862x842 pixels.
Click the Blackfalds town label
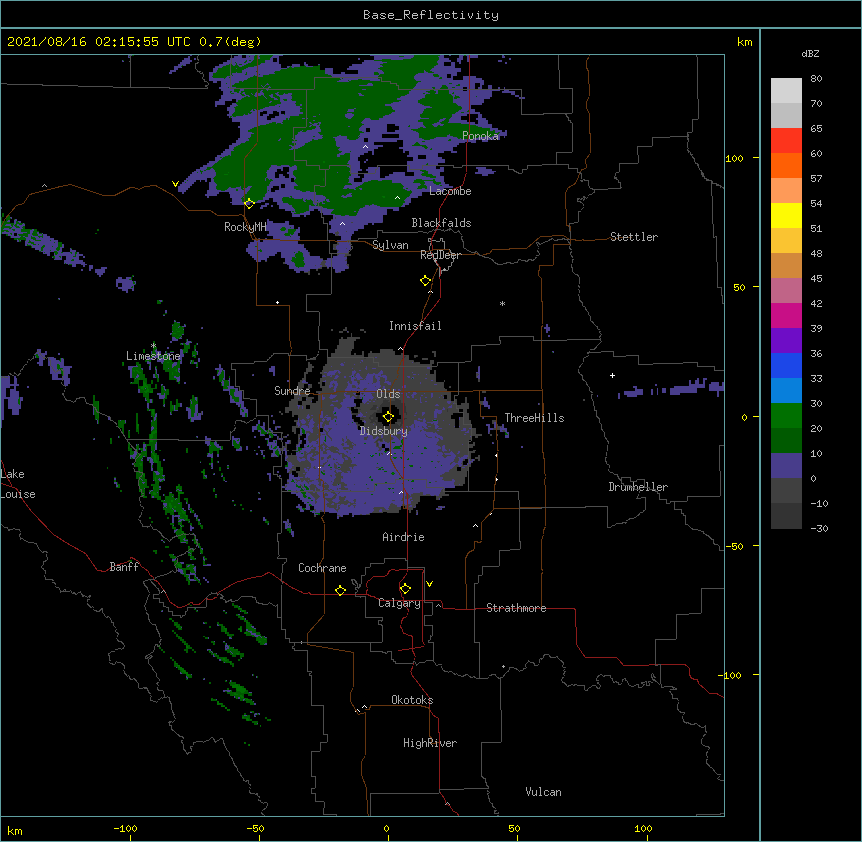point(441,223)
